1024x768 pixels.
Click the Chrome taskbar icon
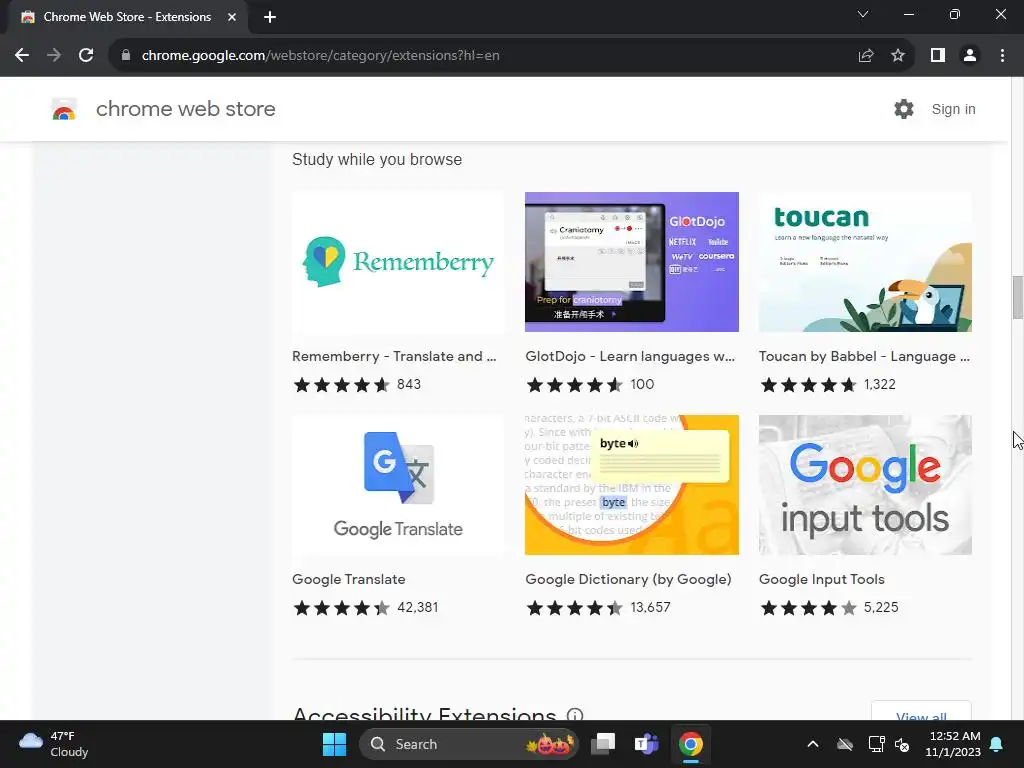coord(690,744)
